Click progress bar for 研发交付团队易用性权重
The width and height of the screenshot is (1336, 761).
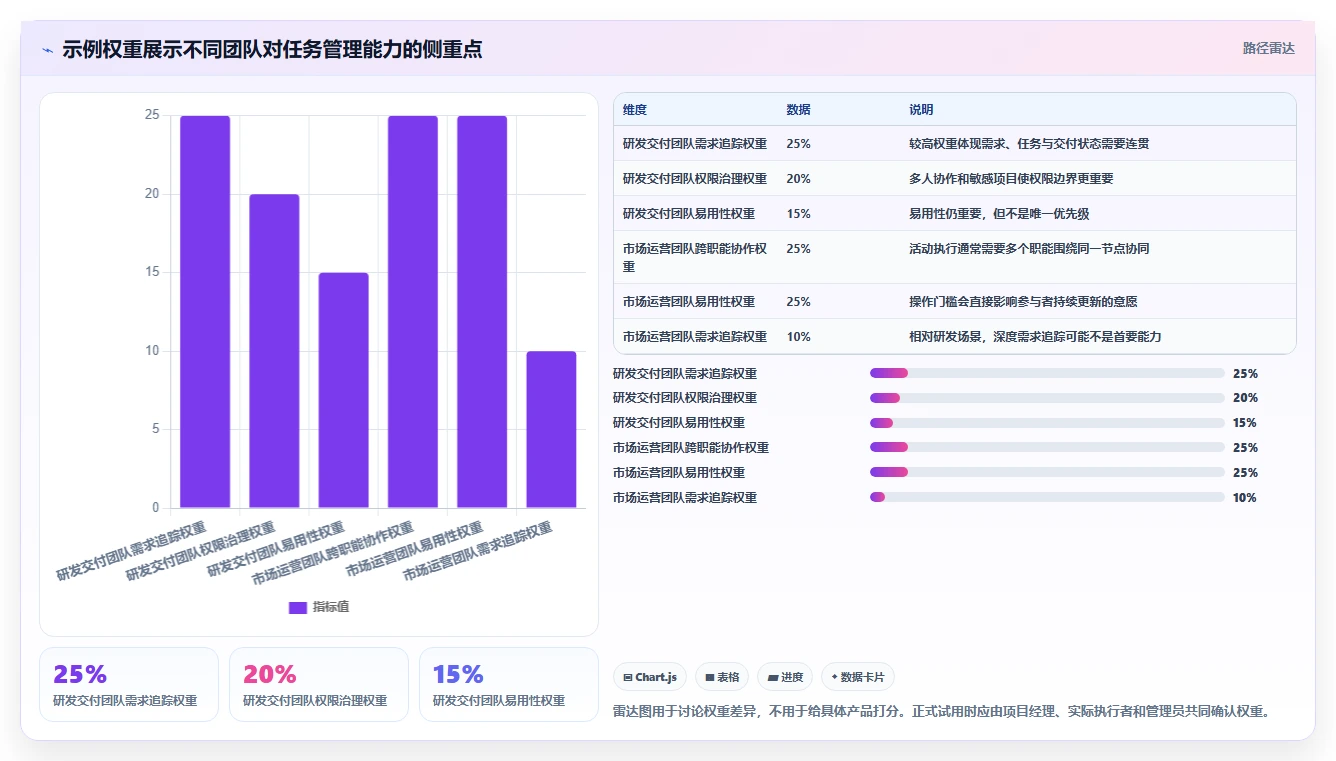(1047, 423)
